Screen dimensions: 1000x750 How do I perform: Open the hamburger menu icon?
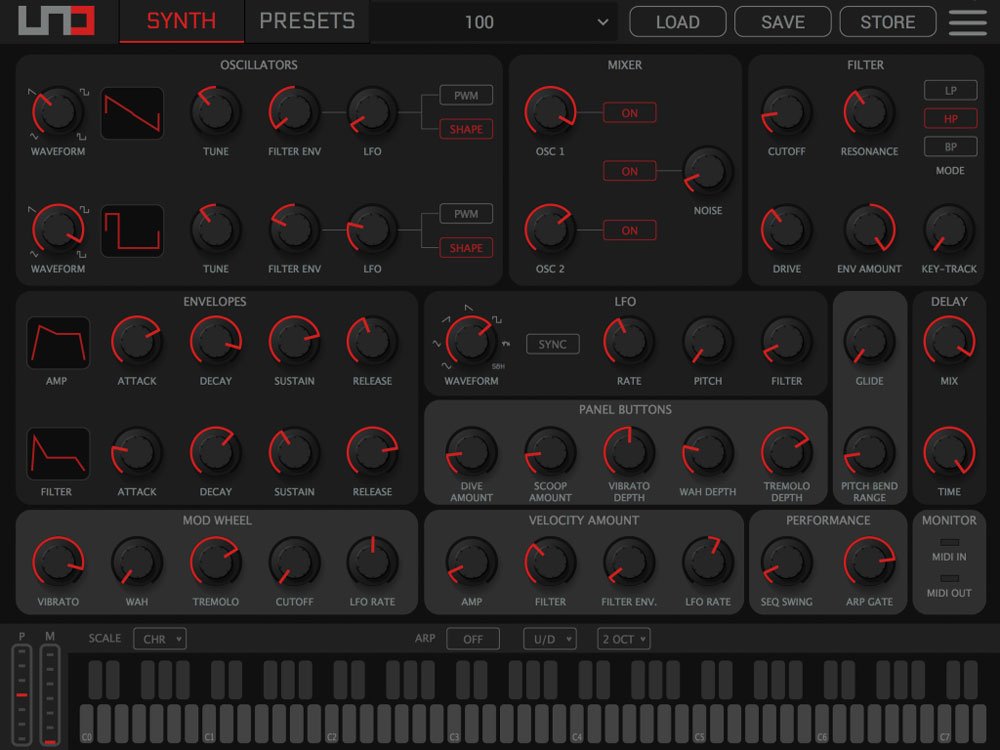[967, 22]
